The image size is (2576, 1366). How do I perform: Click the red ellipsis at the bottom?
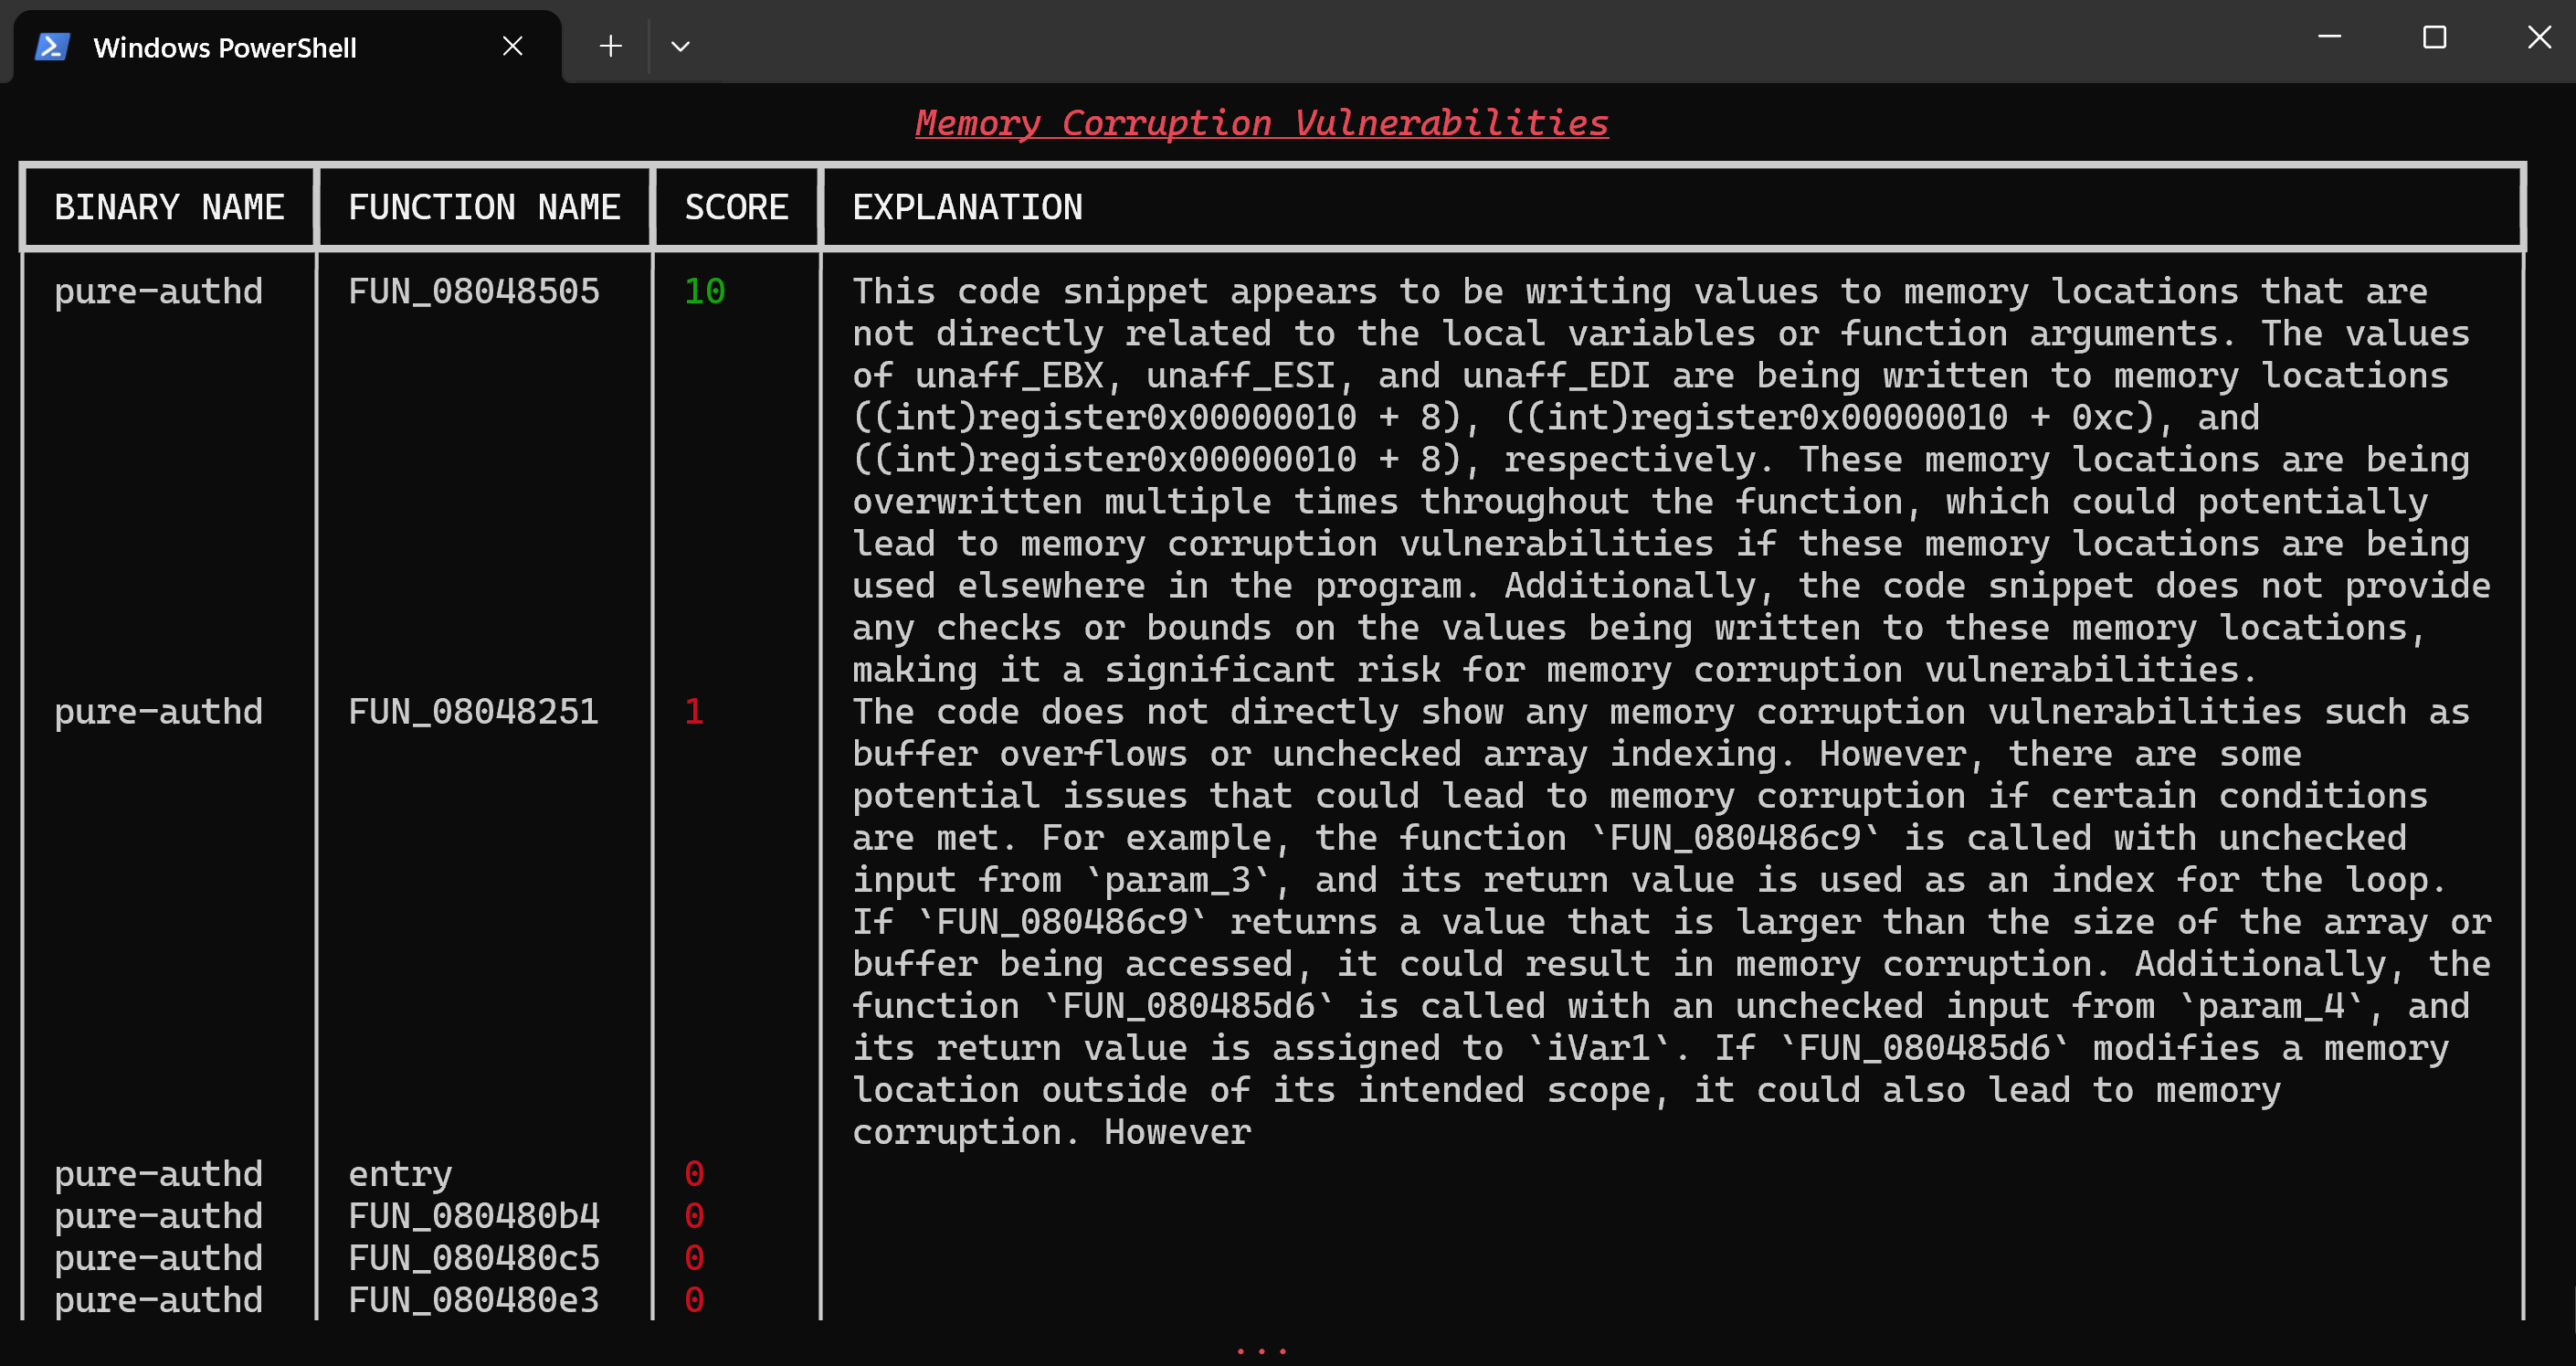coord(1261,1350)
